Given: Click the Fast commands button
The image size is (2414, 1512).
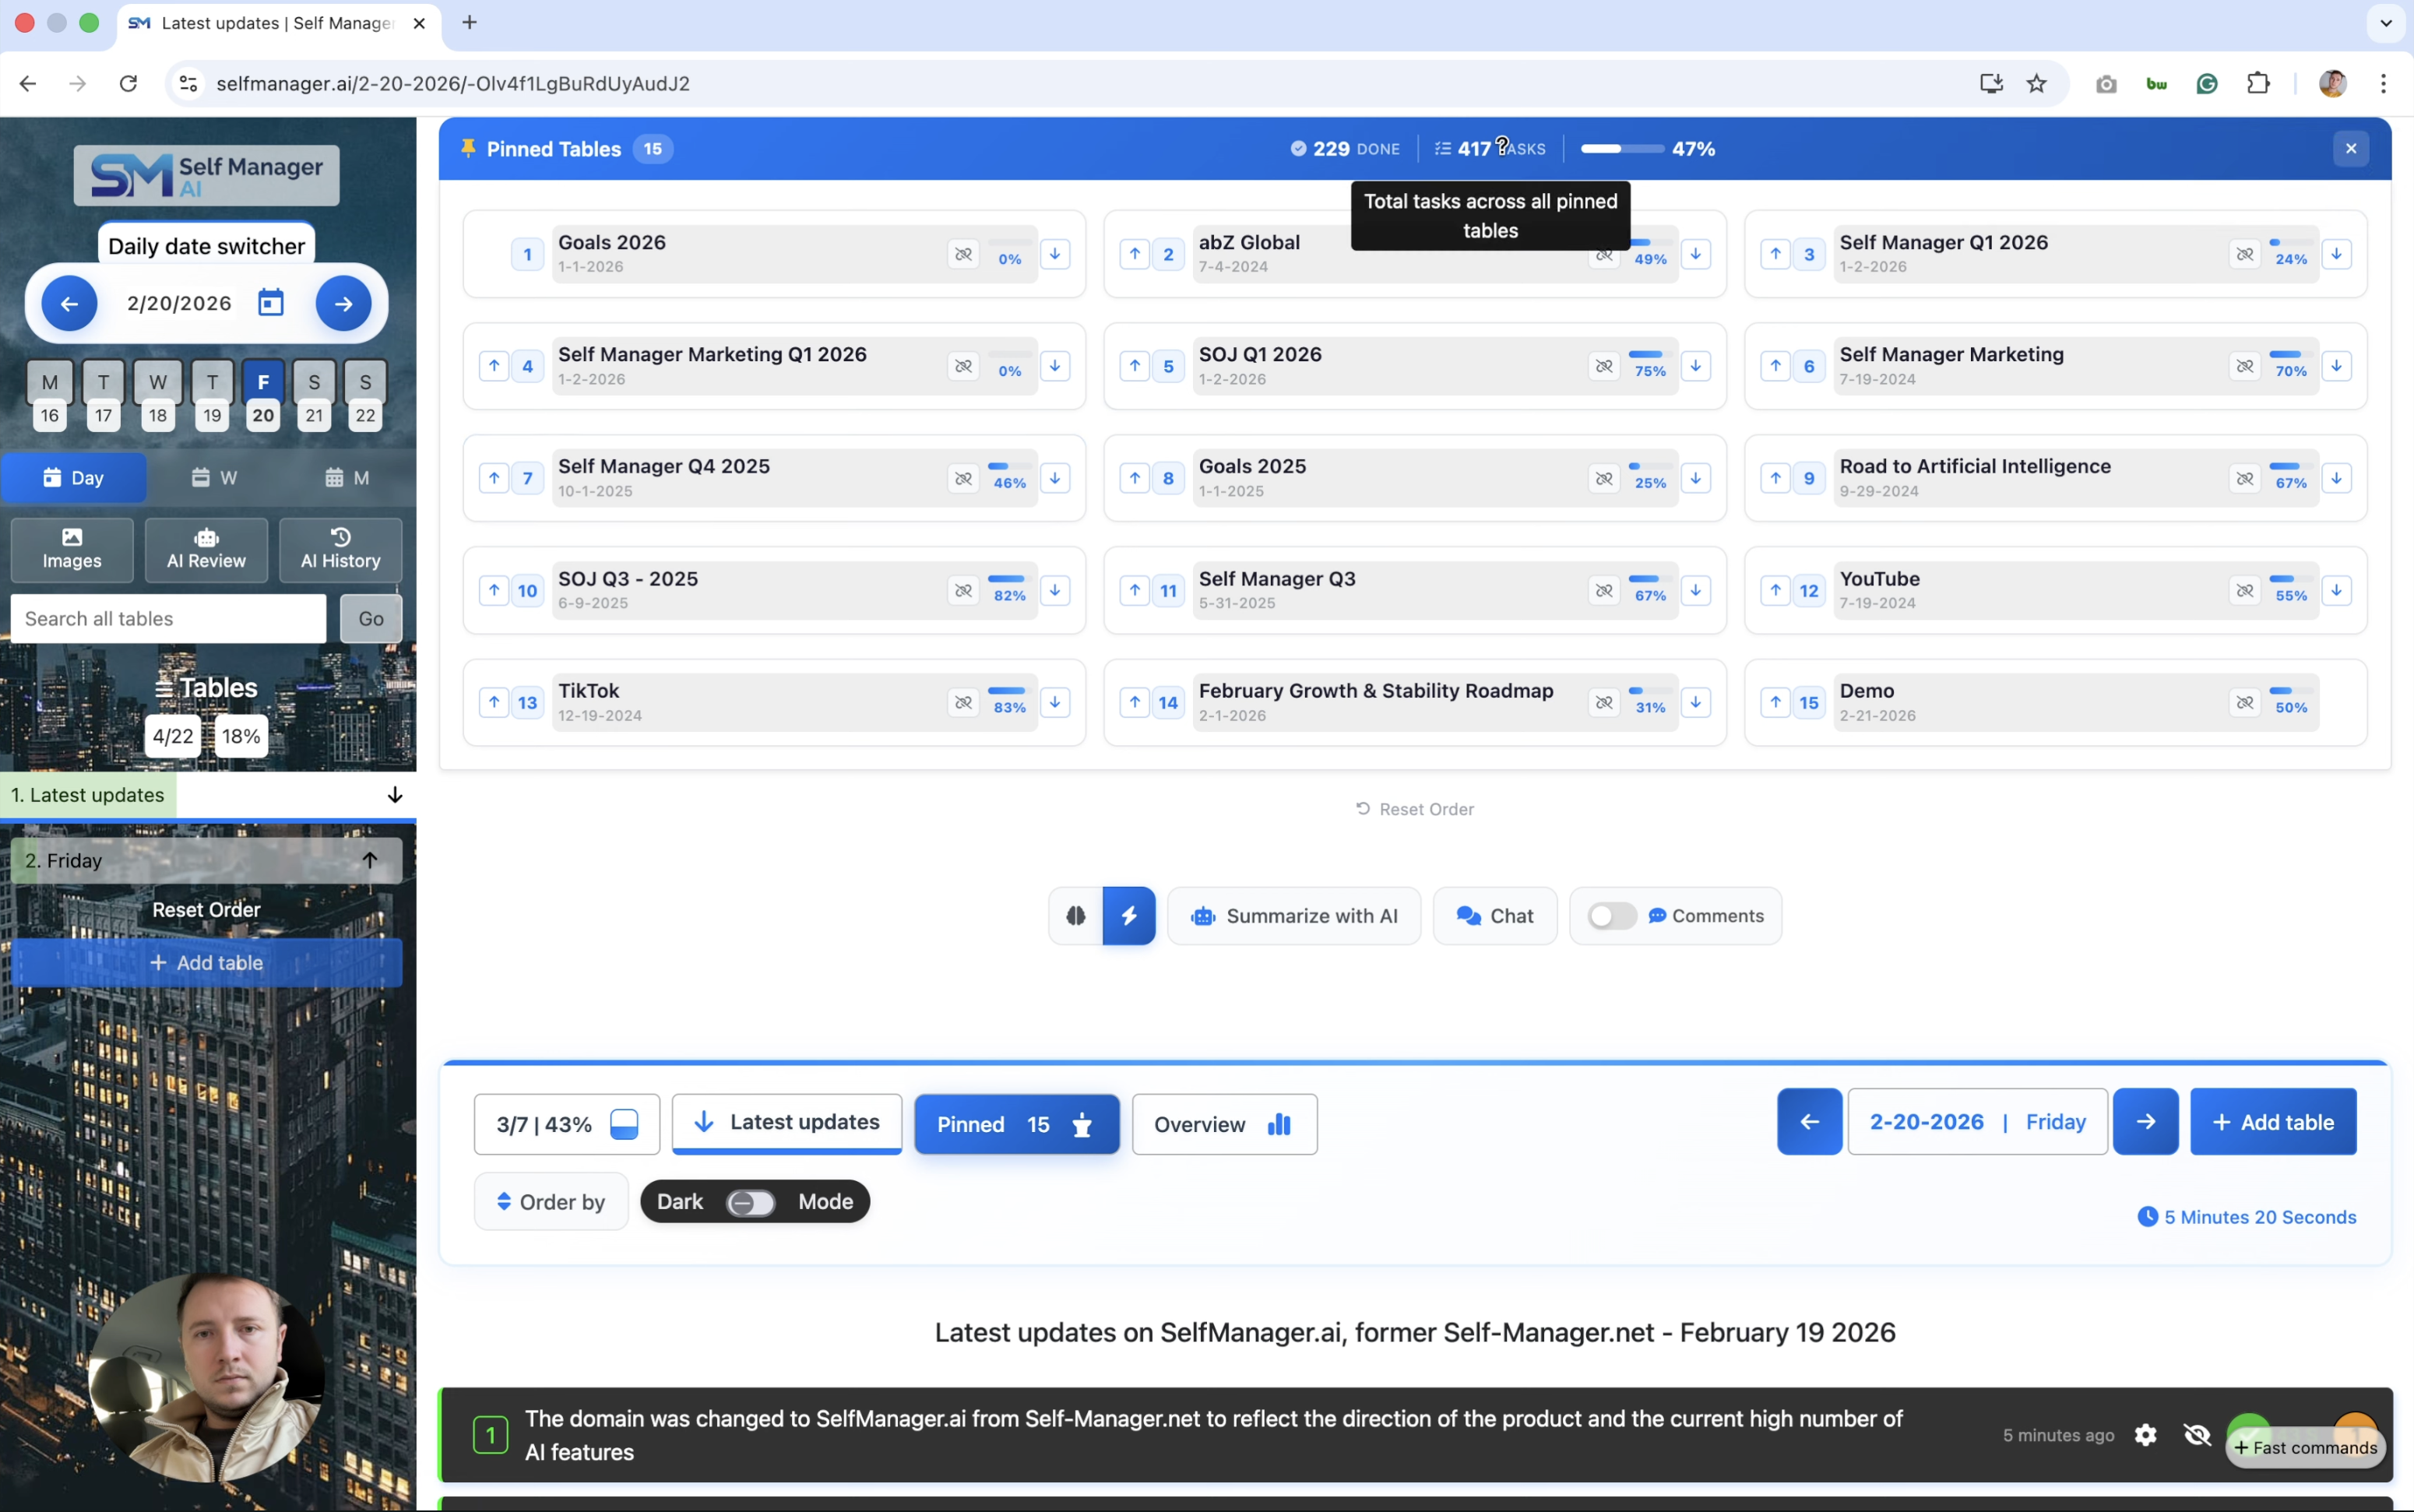Looking at the screenshot, I should [2305, 1447].
